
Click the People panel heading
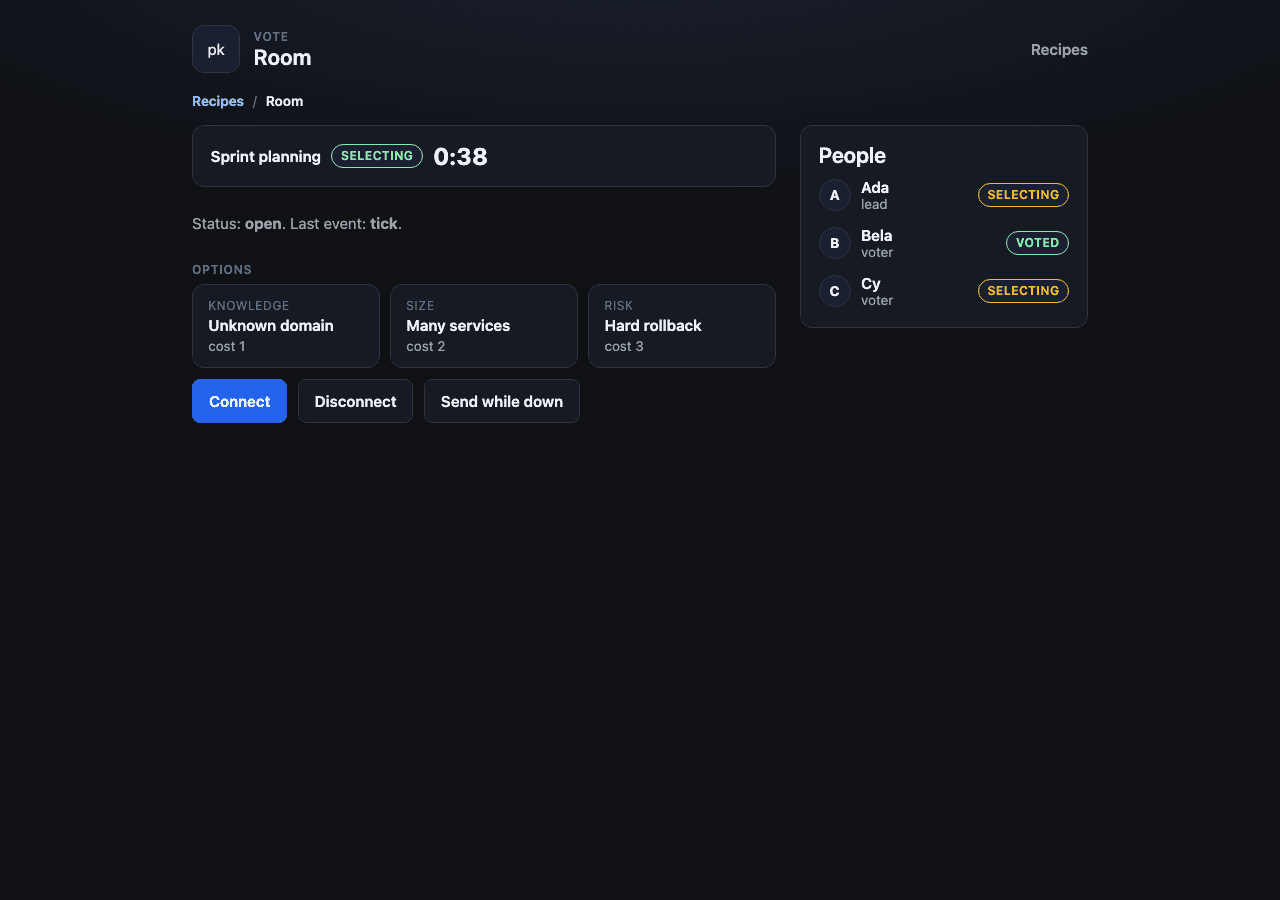852,155
